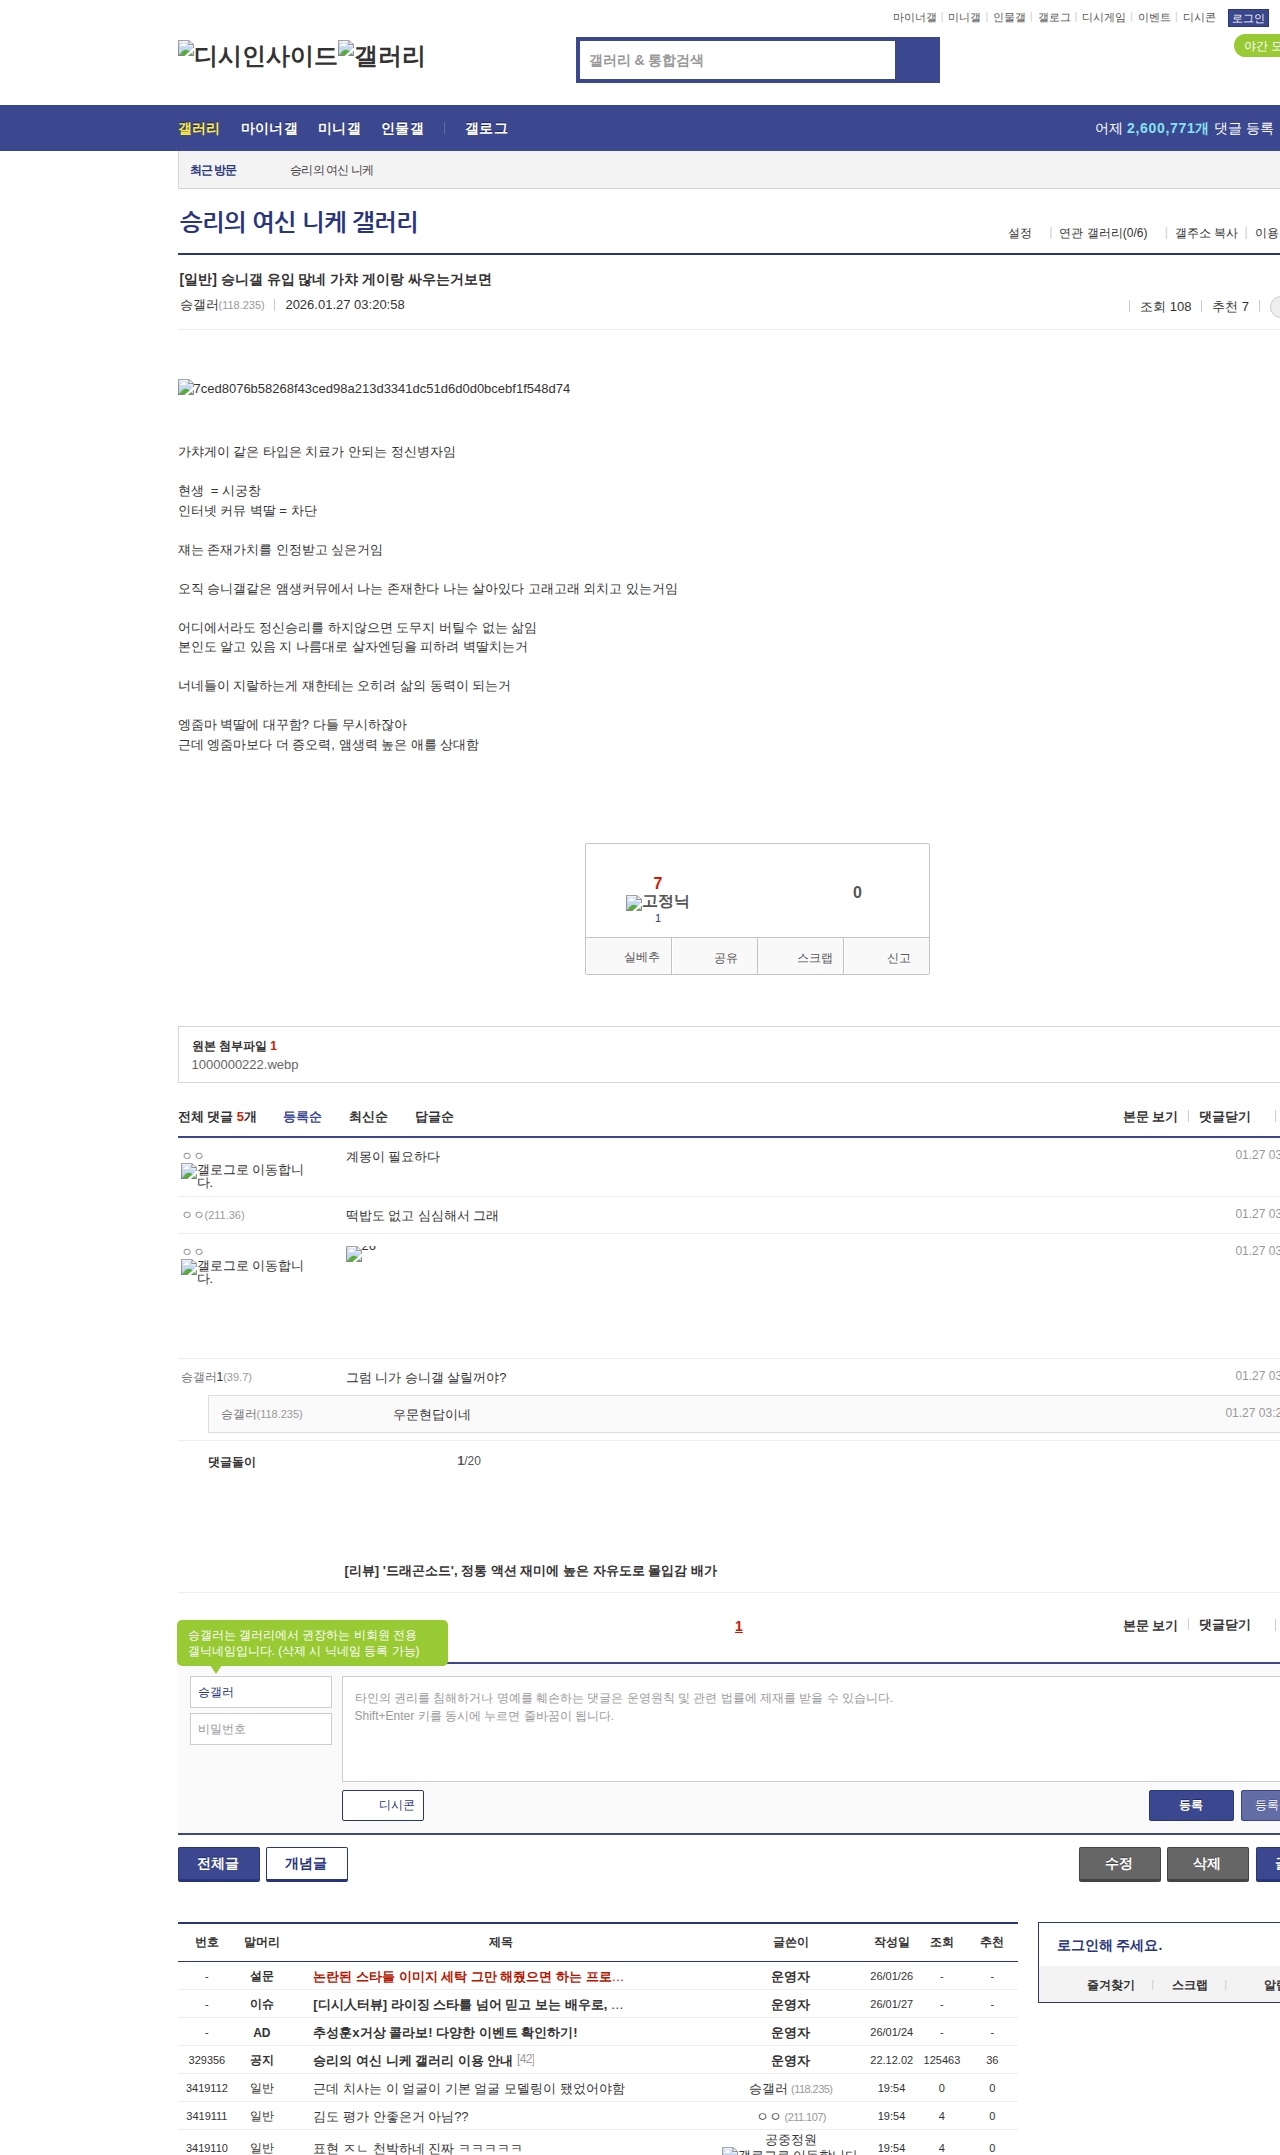The height and width of the screenshot is (2155, 1280).
Task: Sort comments by 최신순
Action: (x=367, y=1117)
